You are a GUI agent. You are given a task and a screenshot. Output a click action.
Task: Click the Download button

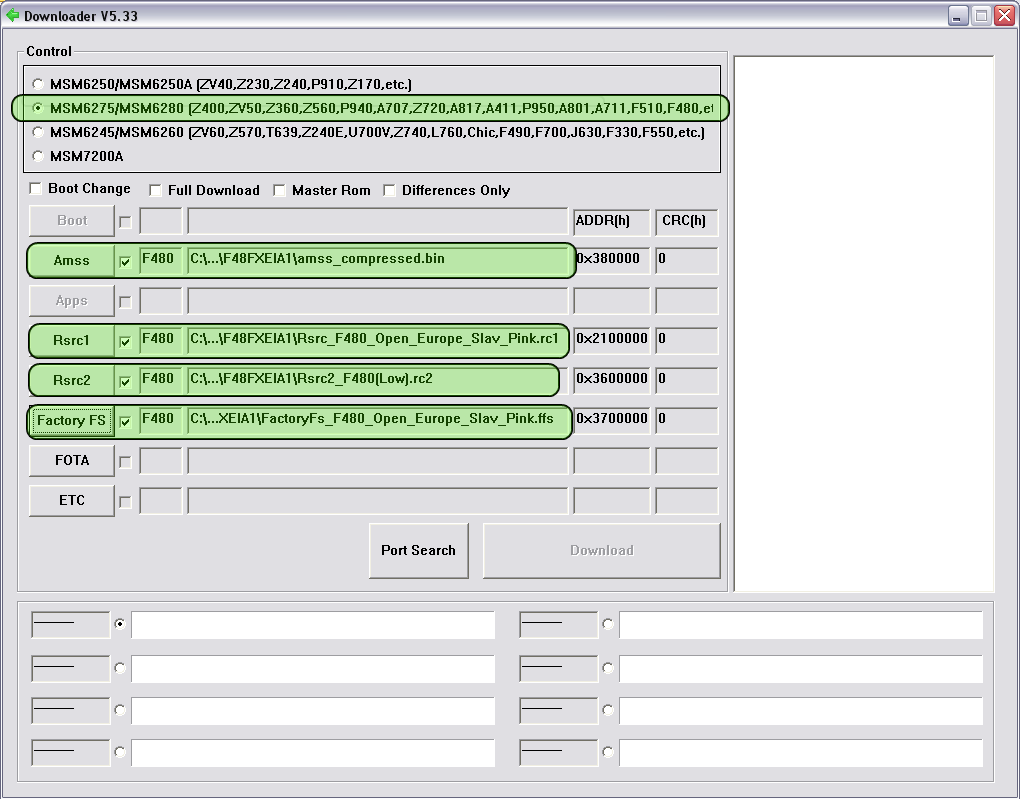pyautogui.click(x=601, y=550)
